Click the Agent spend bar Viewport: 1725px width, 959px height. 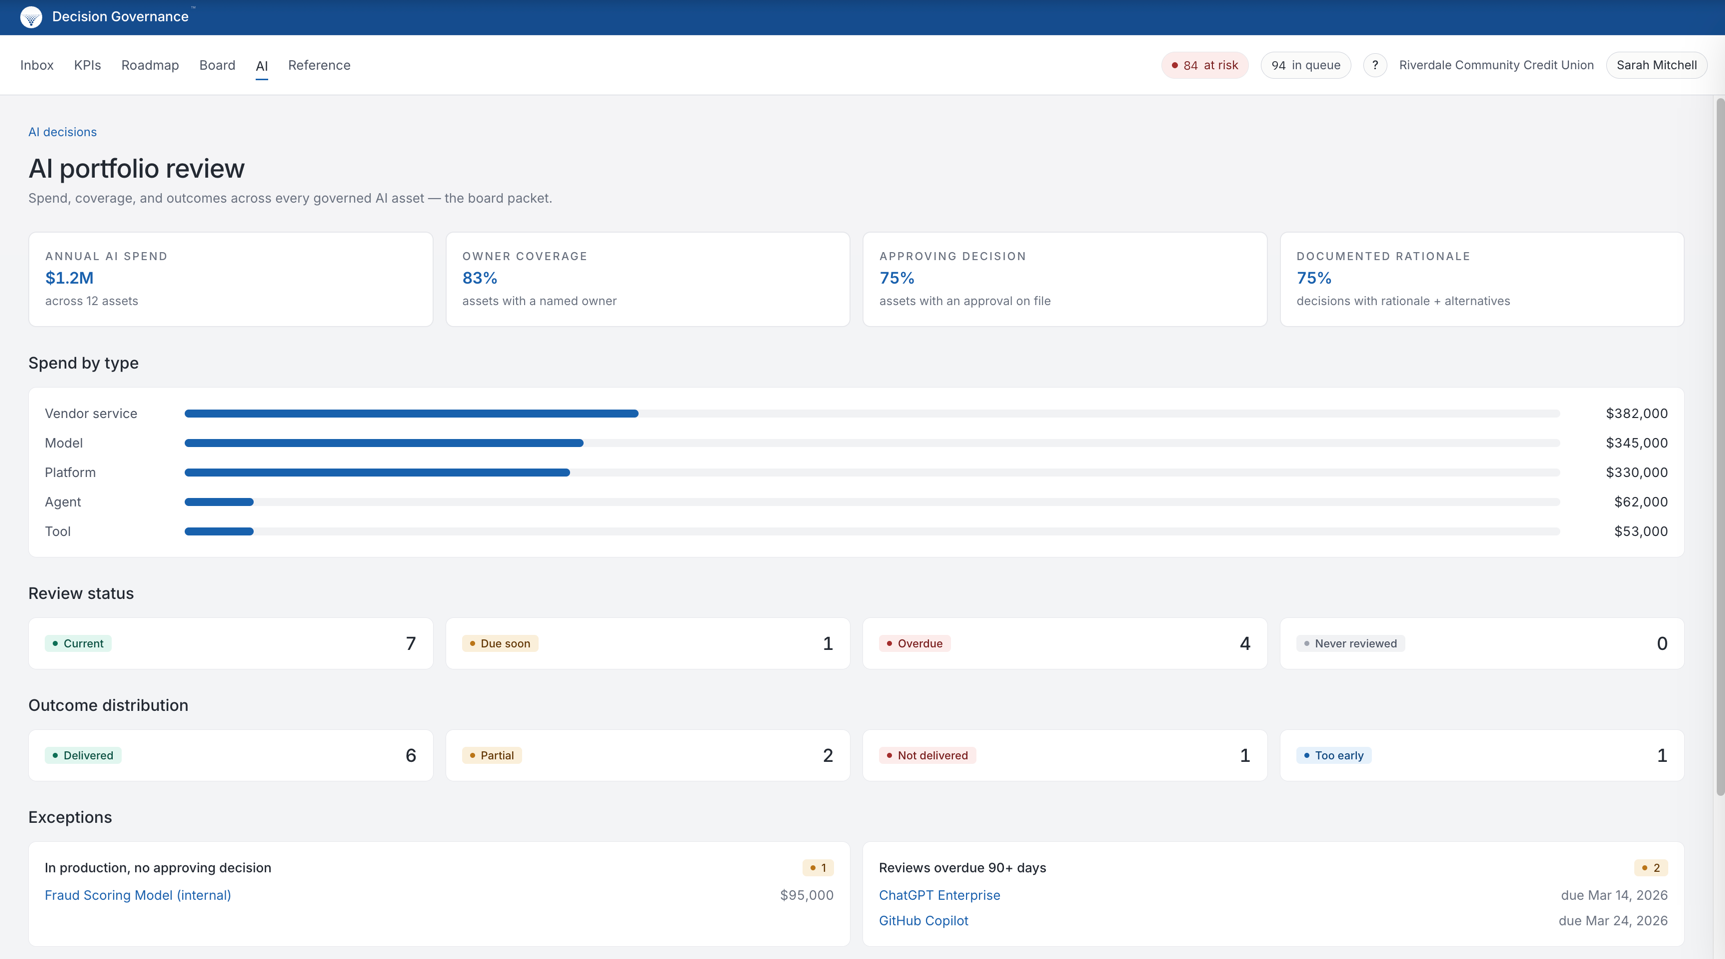pos(872,502)
